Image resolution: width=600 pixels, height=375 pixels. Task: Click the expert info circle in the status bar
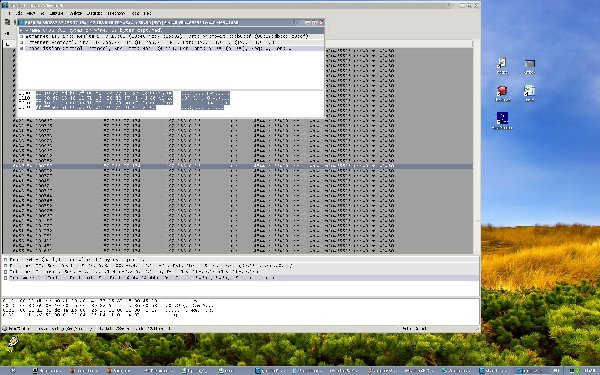pyautogui.click(x=5, y=329)
